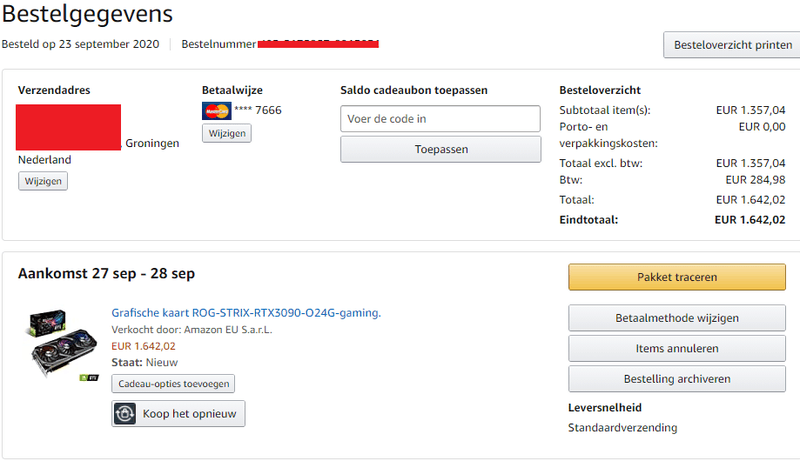Click the Items annuleren button
Viewport: 800px width, 461px height.
click(679, 349)
